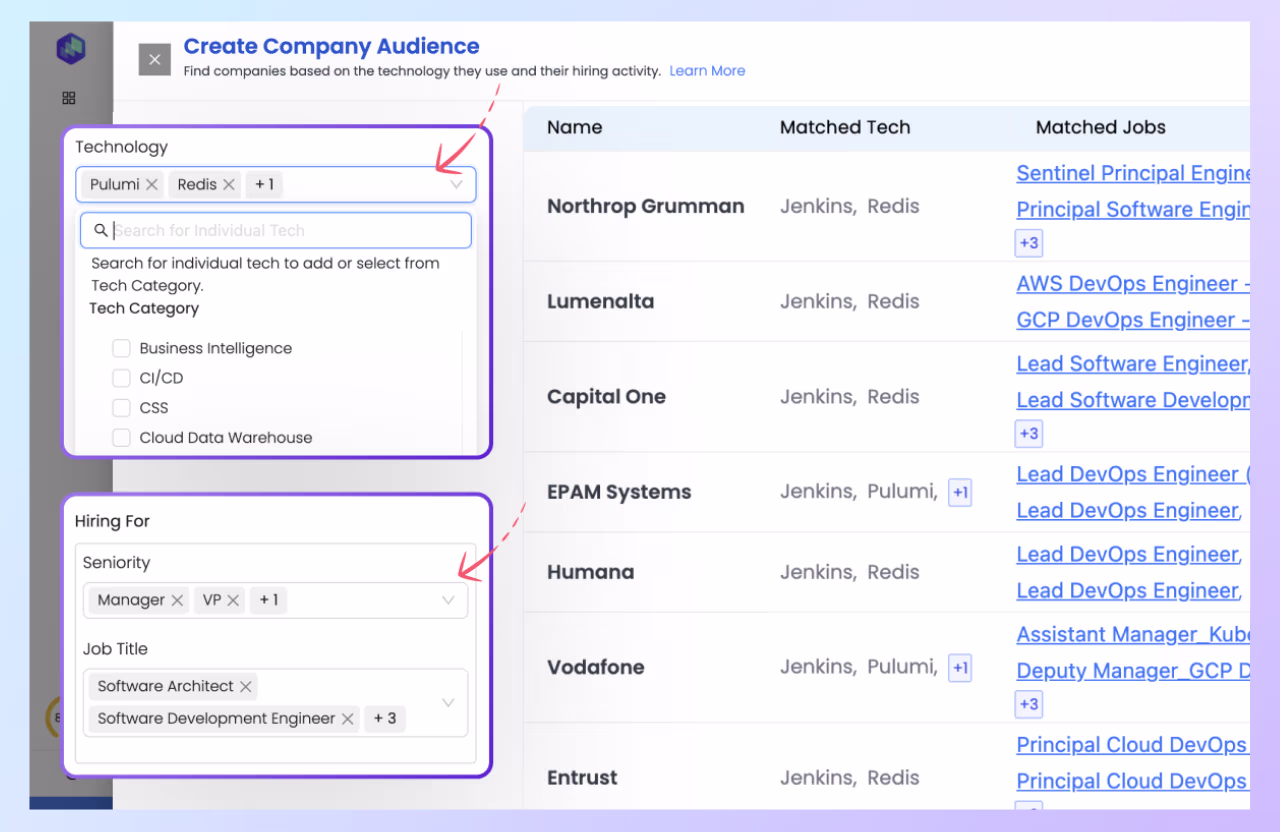Click the Create Company Audience title
Viewport: 1280px width, 832px height.
331,46
